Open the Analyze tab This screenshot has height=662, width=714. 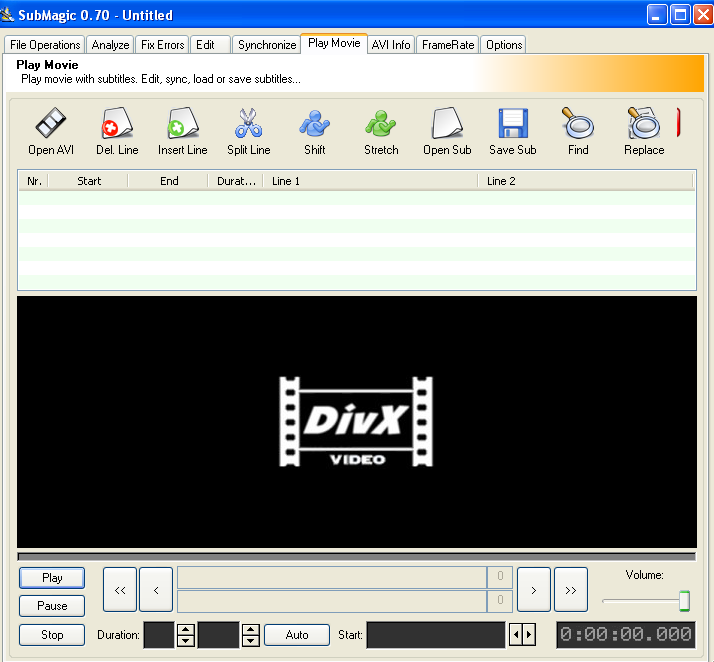pos(110,45)
